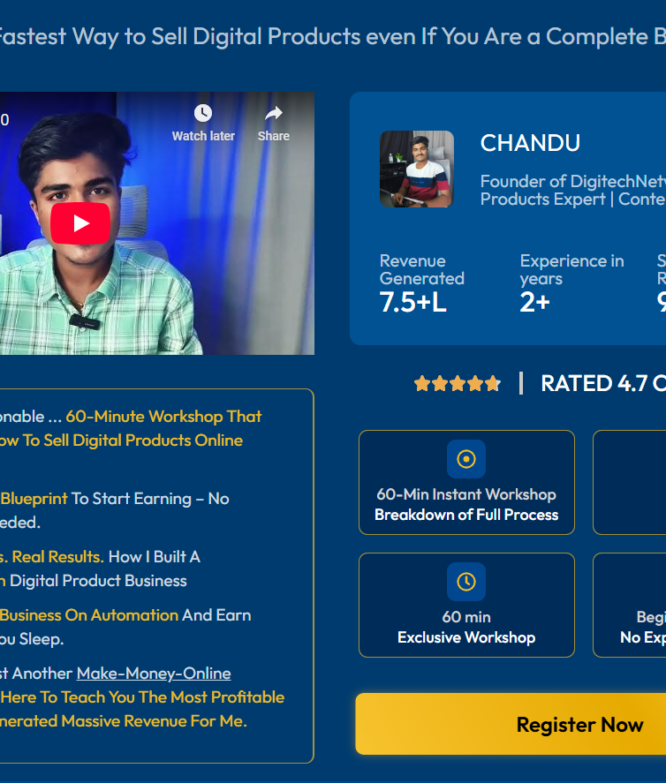Click the Share arrow icon
Screen dimensions: 666x783
(274, 113)
